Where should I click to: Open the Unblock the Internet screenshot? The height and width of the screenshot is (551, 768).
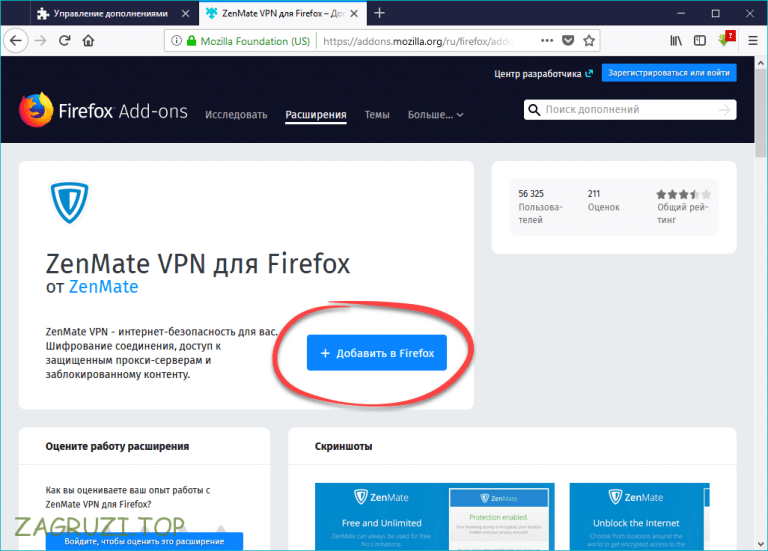click(x=639, y=517)
